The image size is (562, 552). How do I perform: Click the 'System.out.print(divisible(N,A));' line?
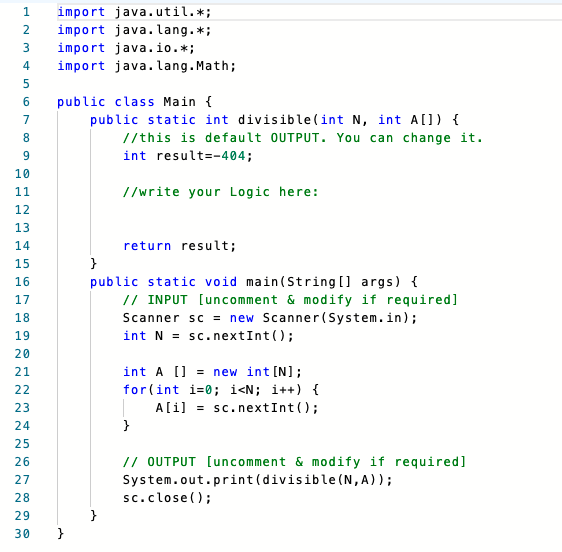pyautogui.click(x=258, y=480)
